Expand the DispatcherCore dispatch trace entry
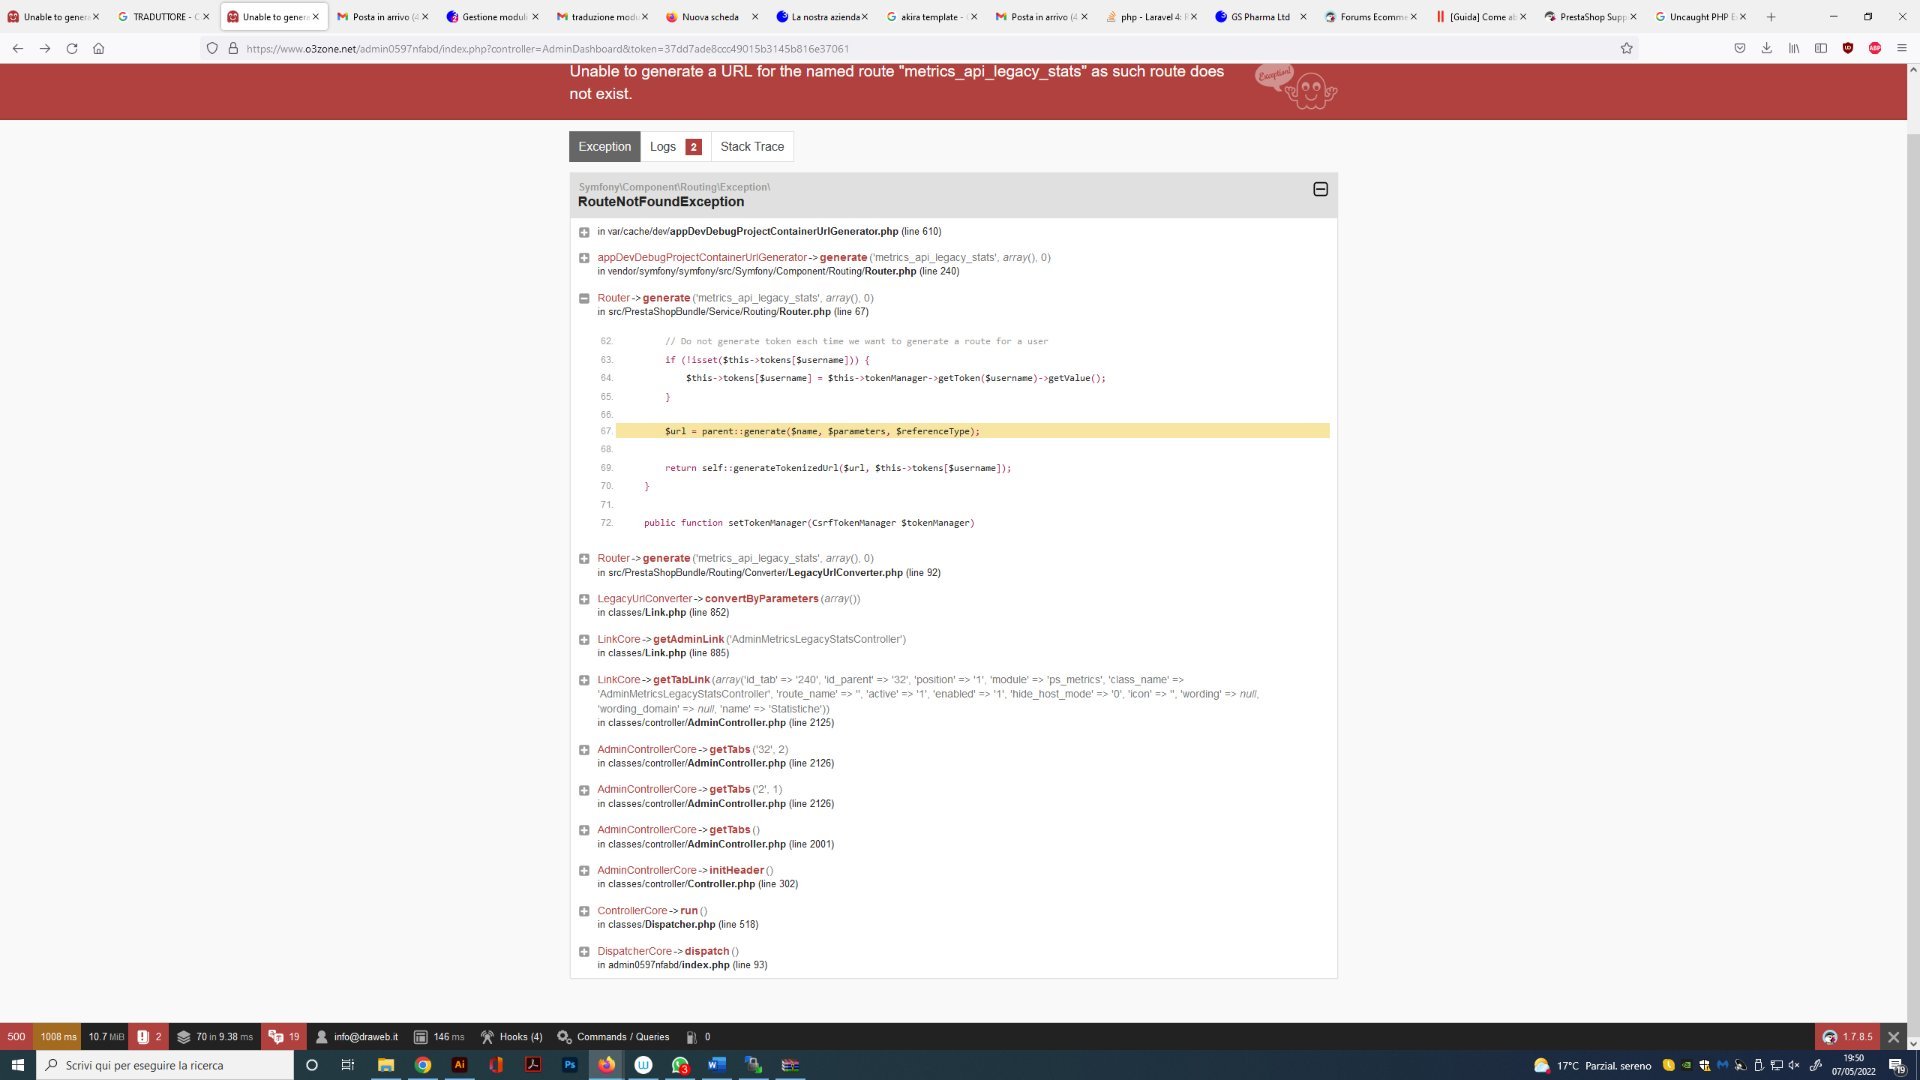Screen dimensions: 1920x1080 coord(584,952)
